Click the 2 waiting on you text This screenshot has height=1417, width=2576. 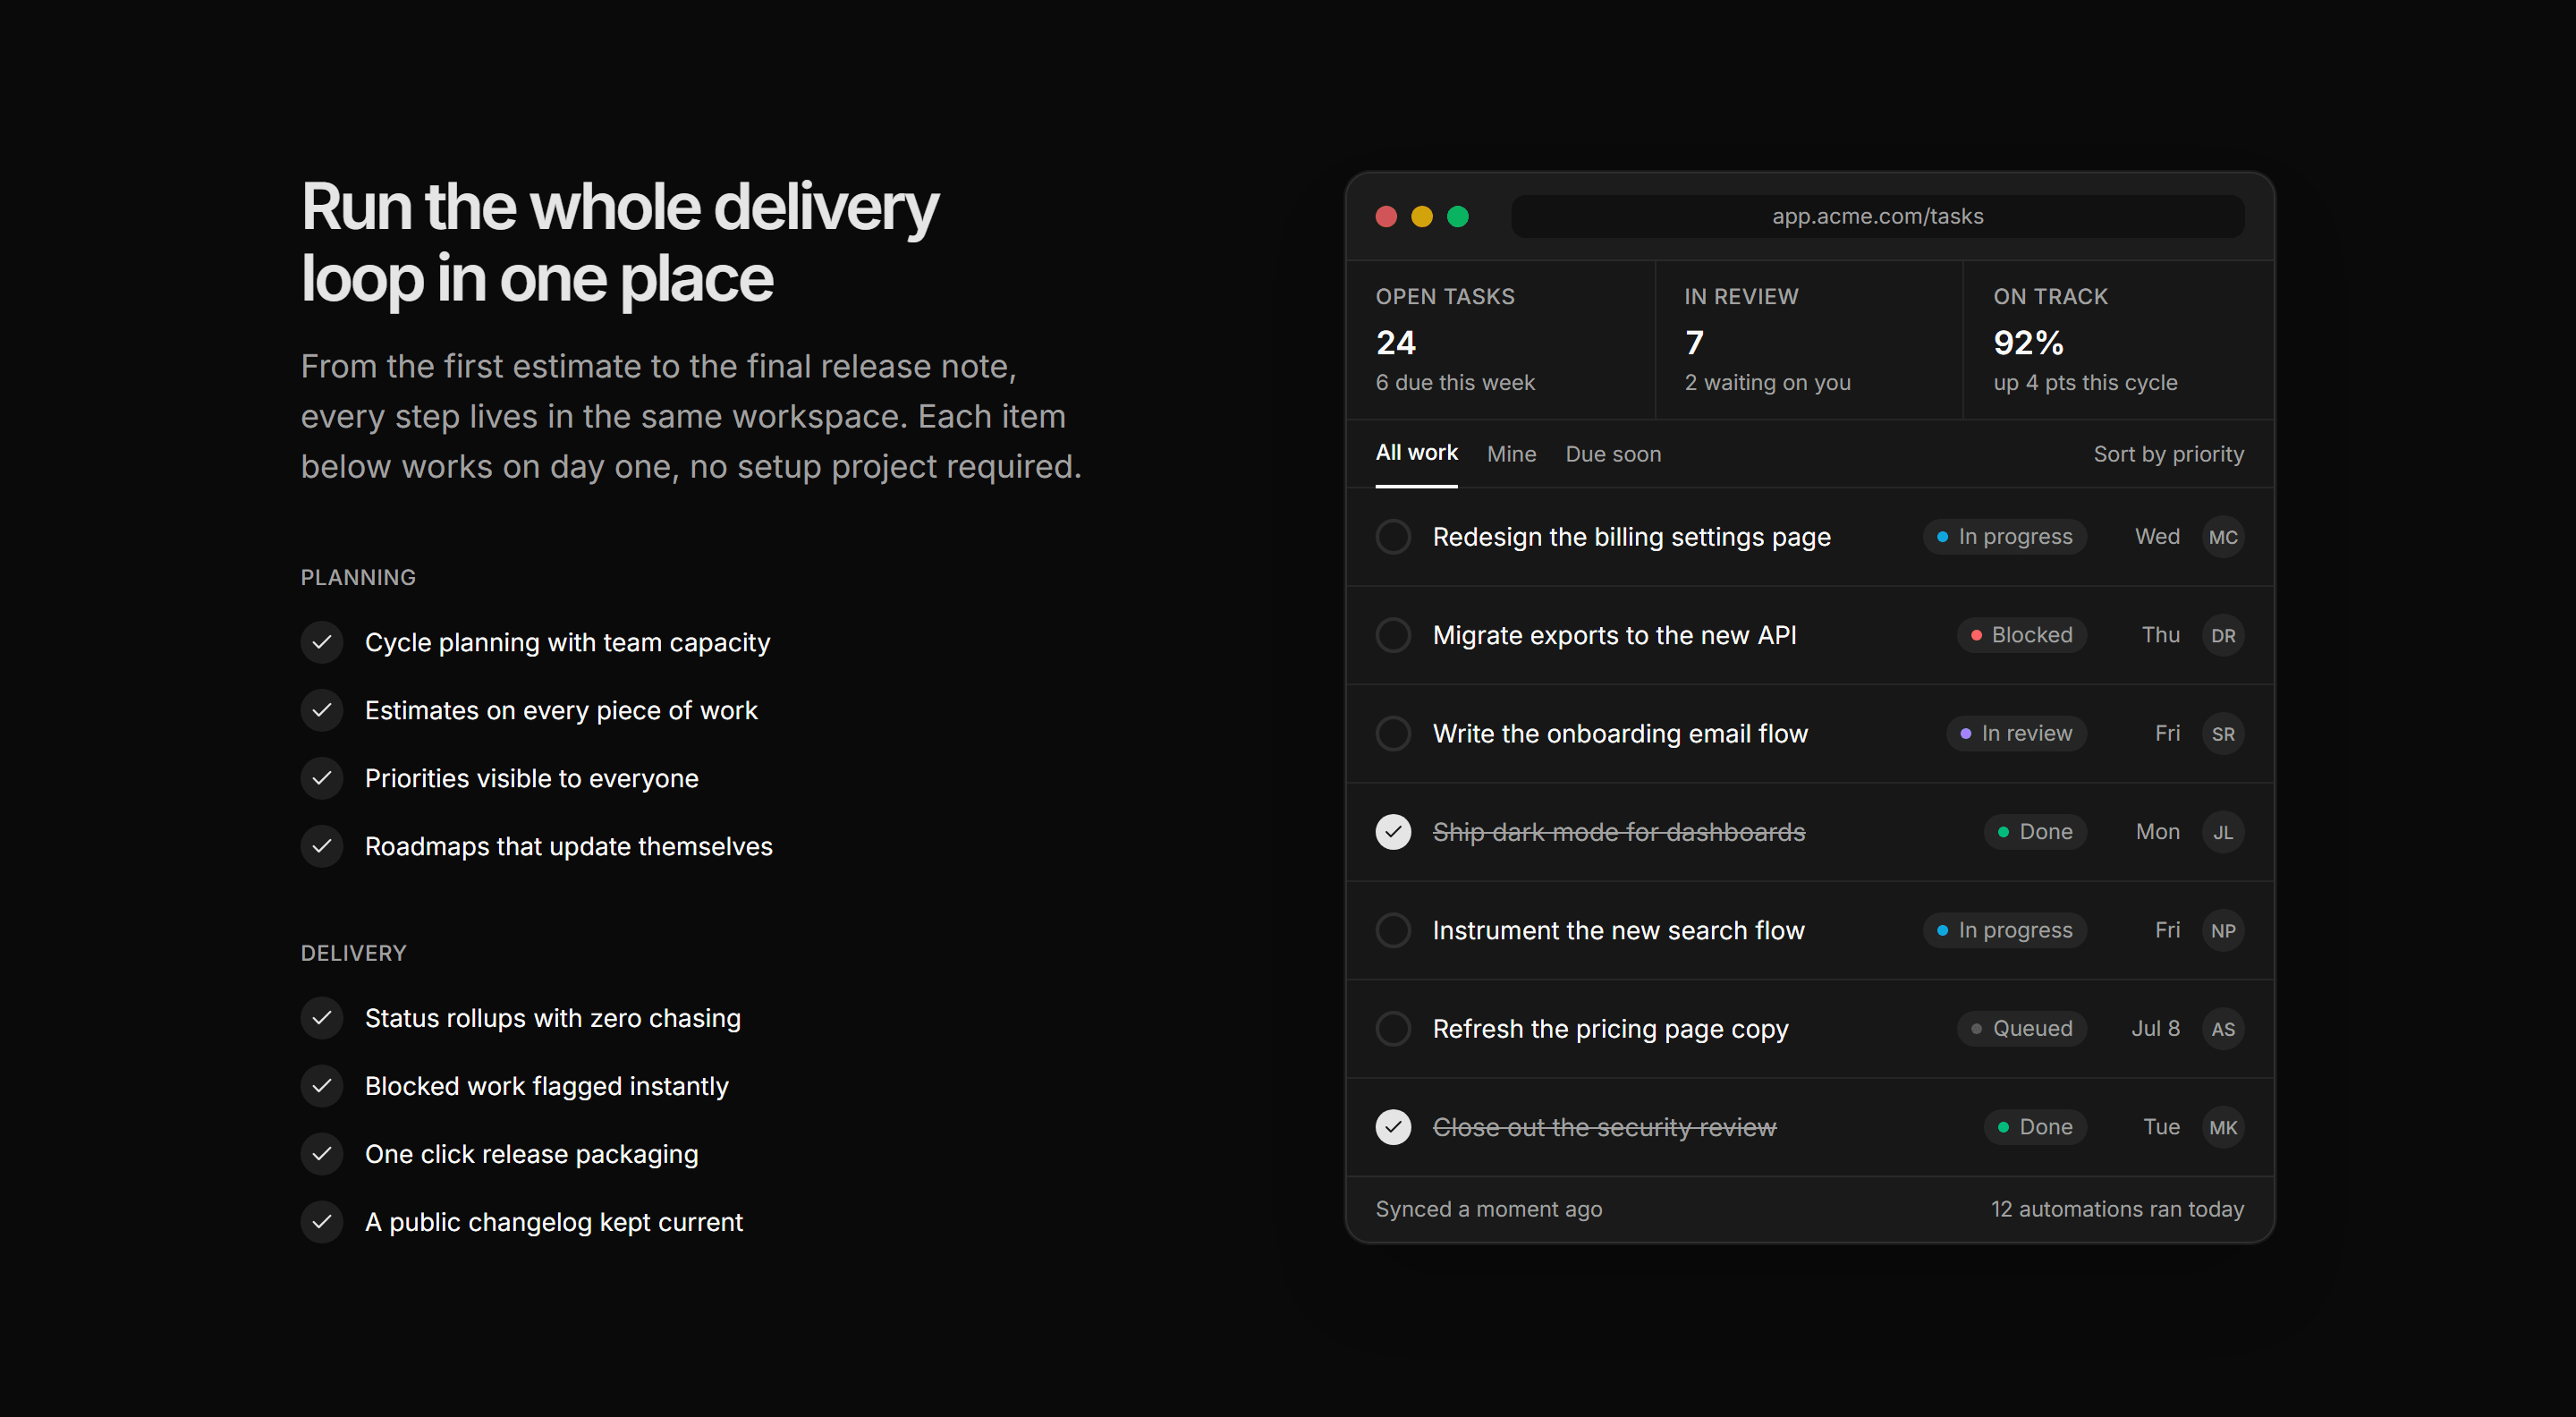1767,382
